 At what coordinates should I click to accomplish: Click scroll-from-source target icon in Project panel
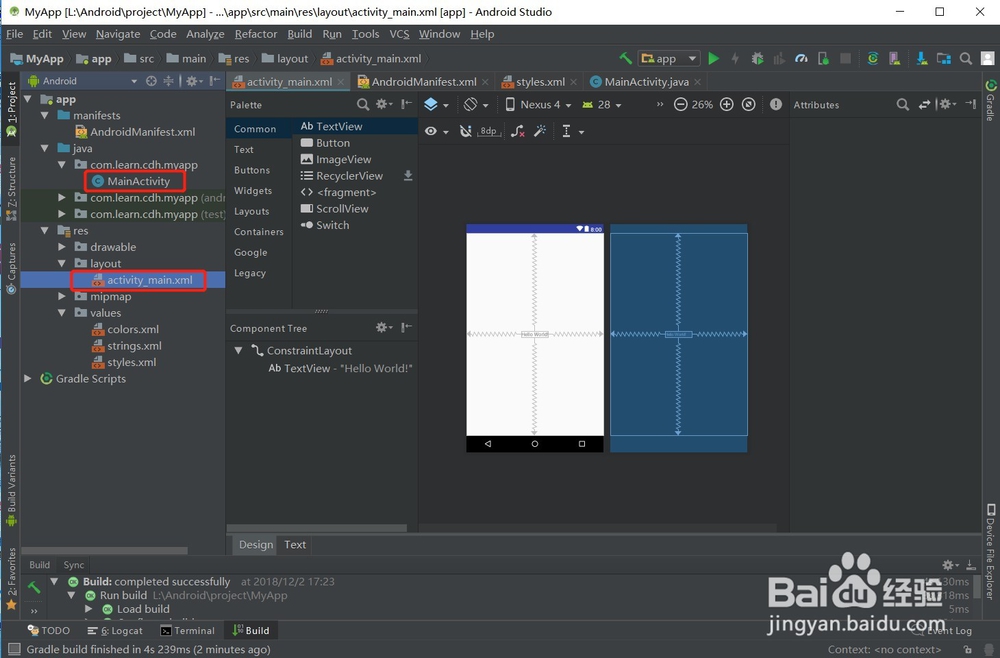pyautogui.click(x=151, y=81)
